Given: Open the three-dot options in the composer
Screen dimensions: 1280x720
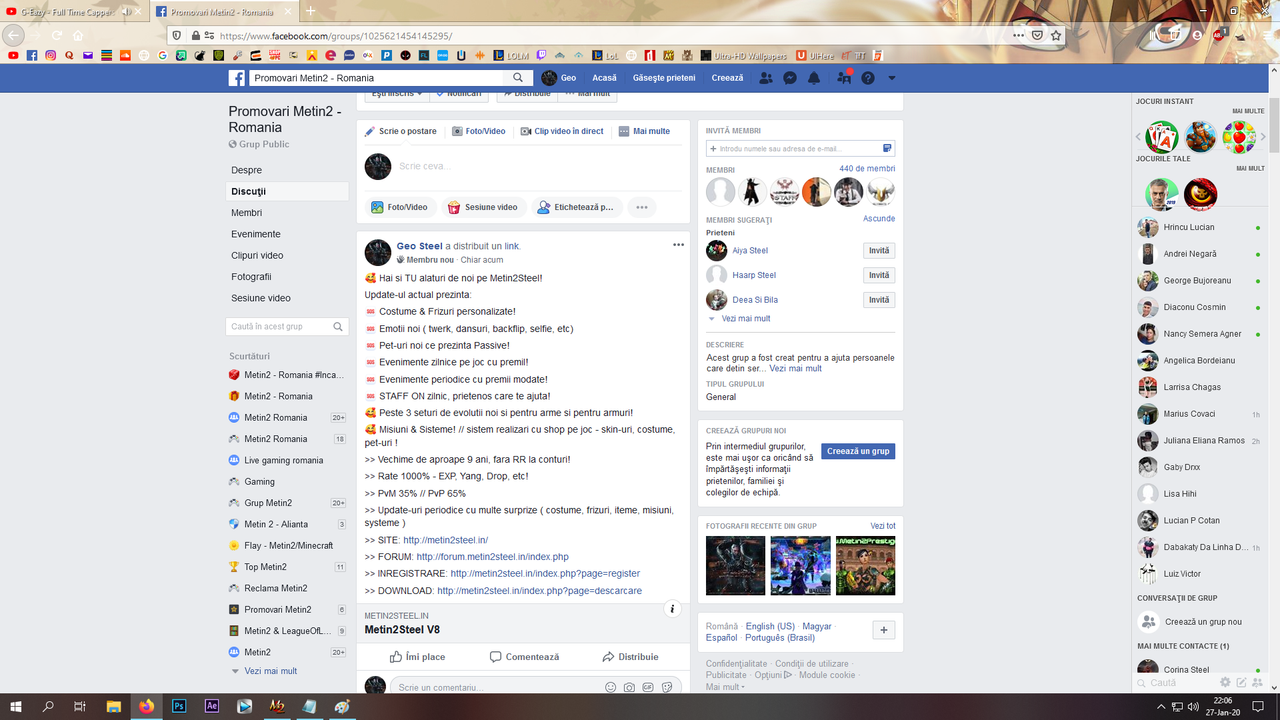Looking at the screenshot, I should [642, 207].
